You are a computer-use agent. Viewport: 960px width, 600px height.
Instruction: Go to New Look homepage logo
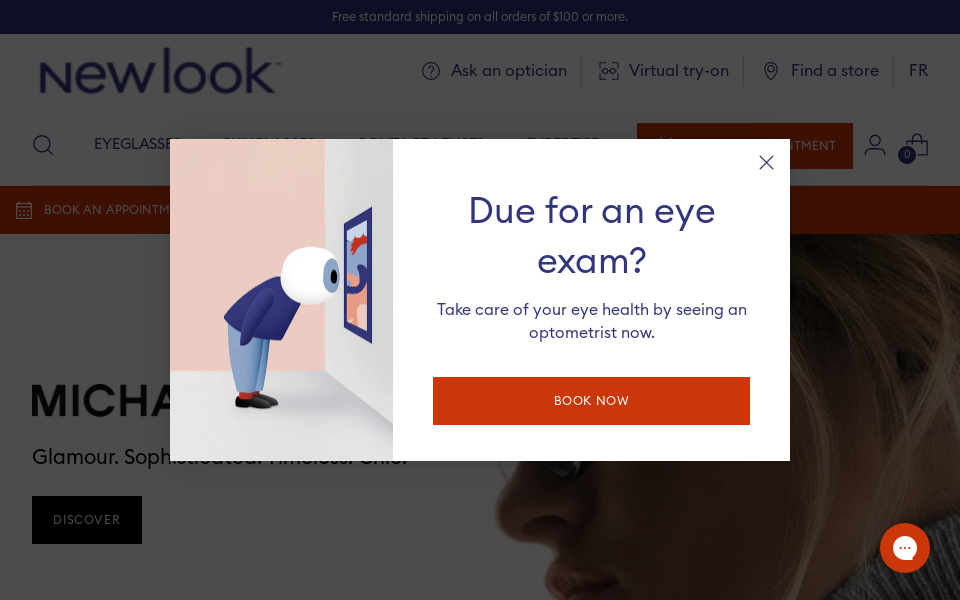point(160,71)
